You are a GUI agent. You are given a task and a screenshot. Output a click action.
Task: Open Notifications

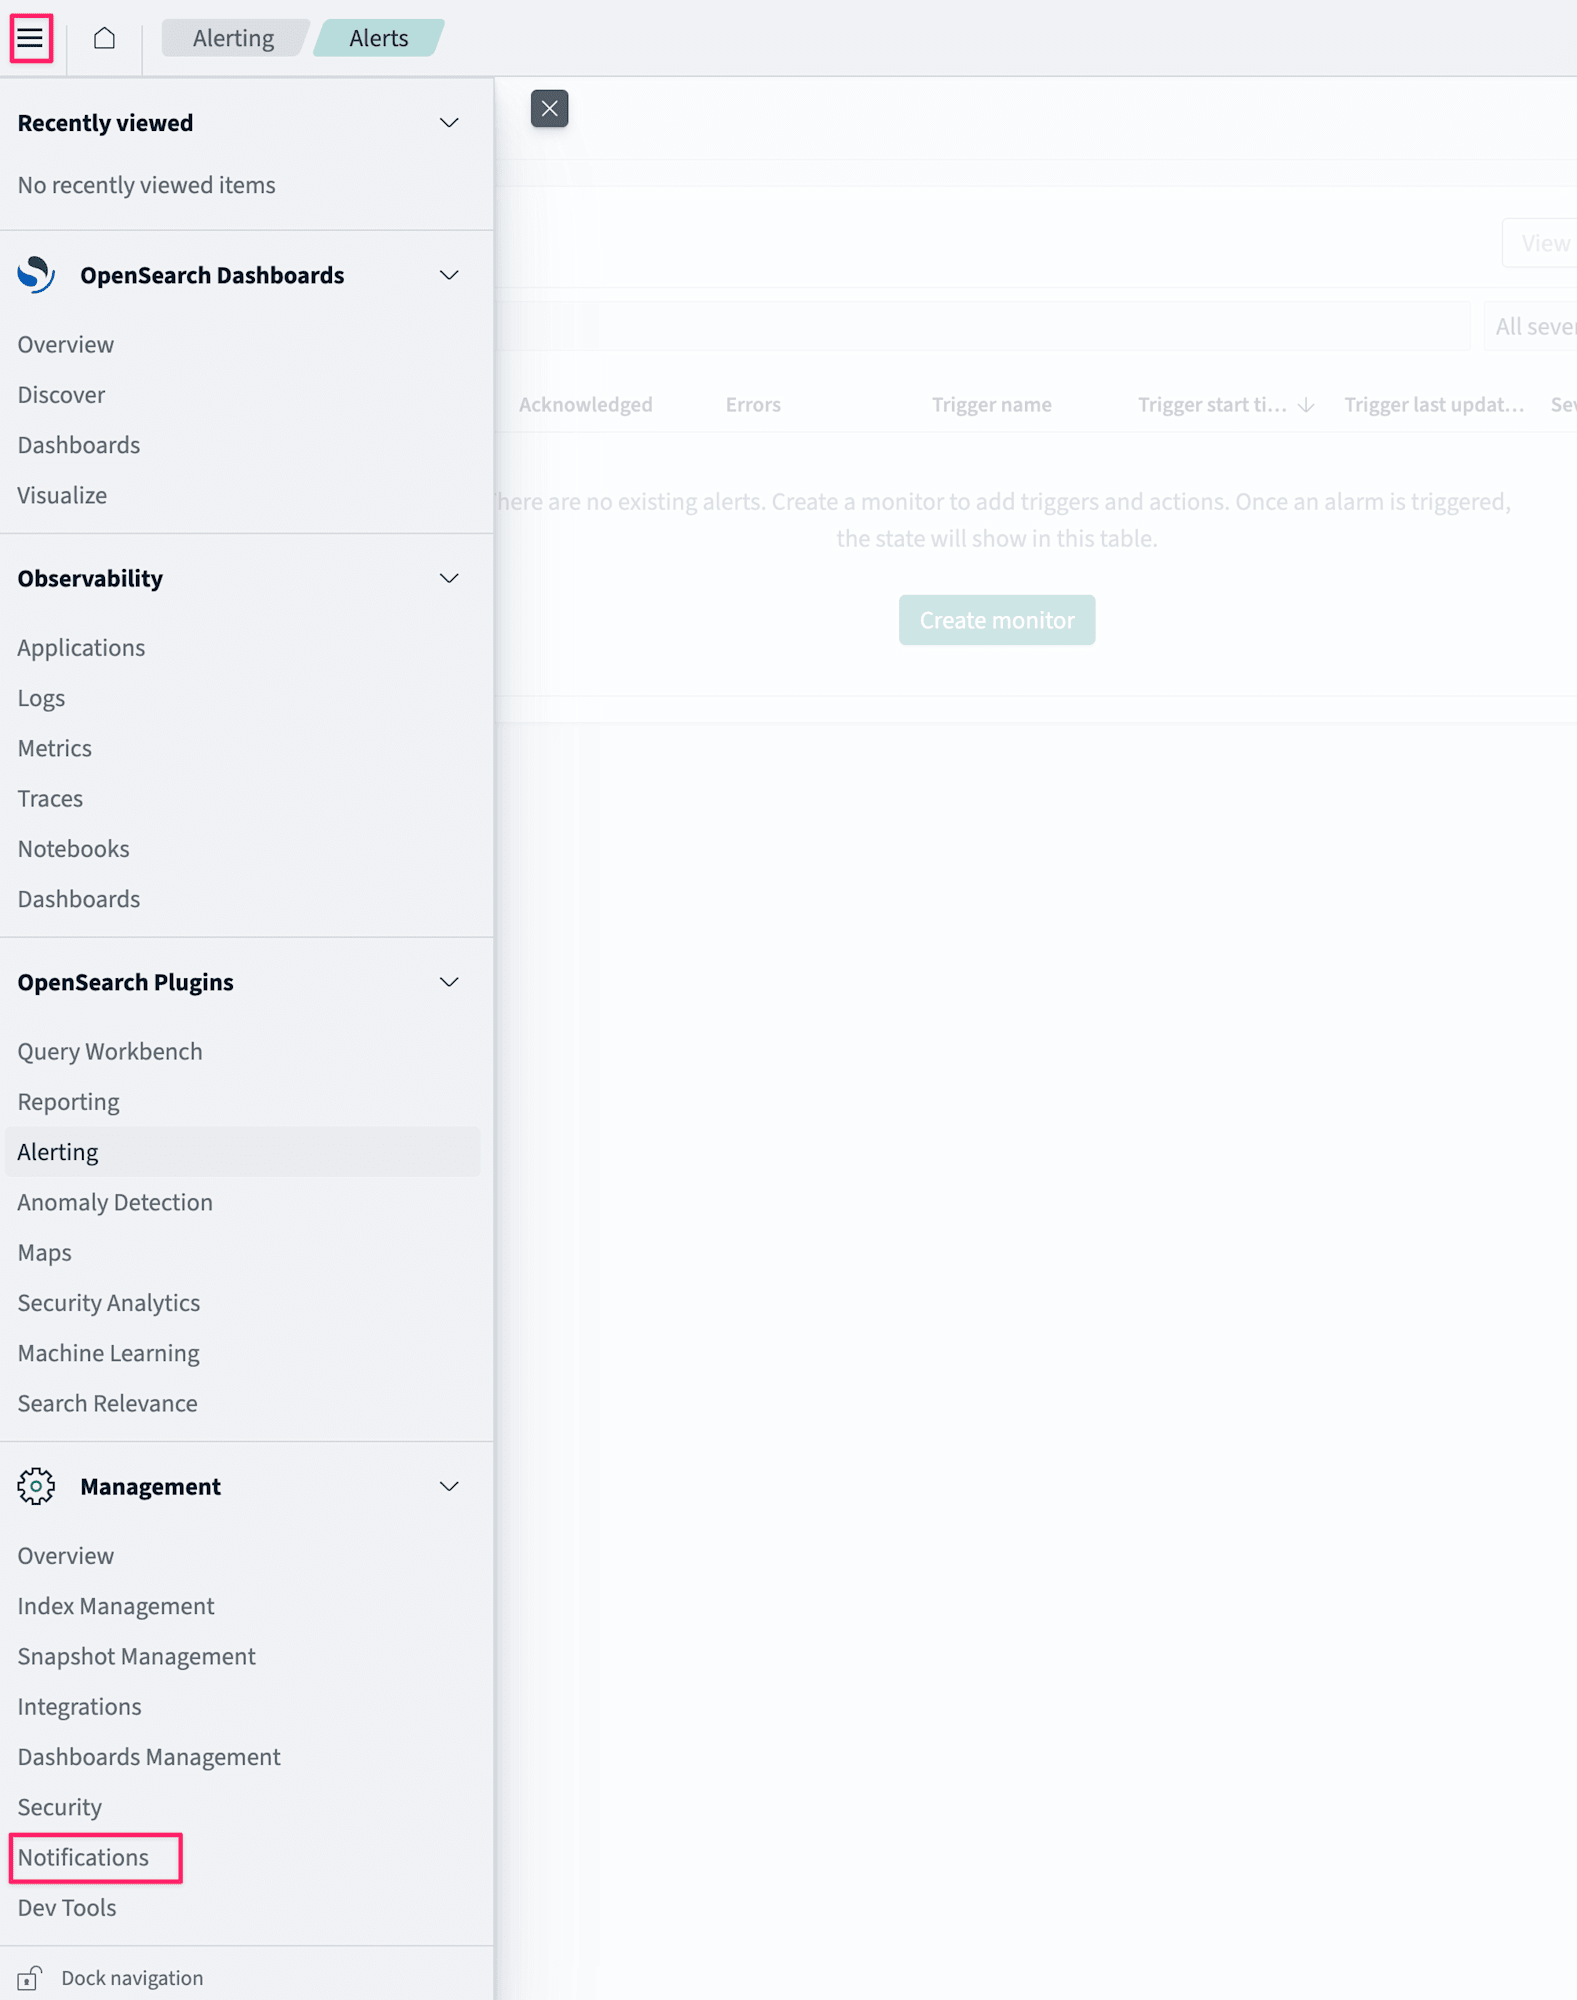click(83, 1857)
